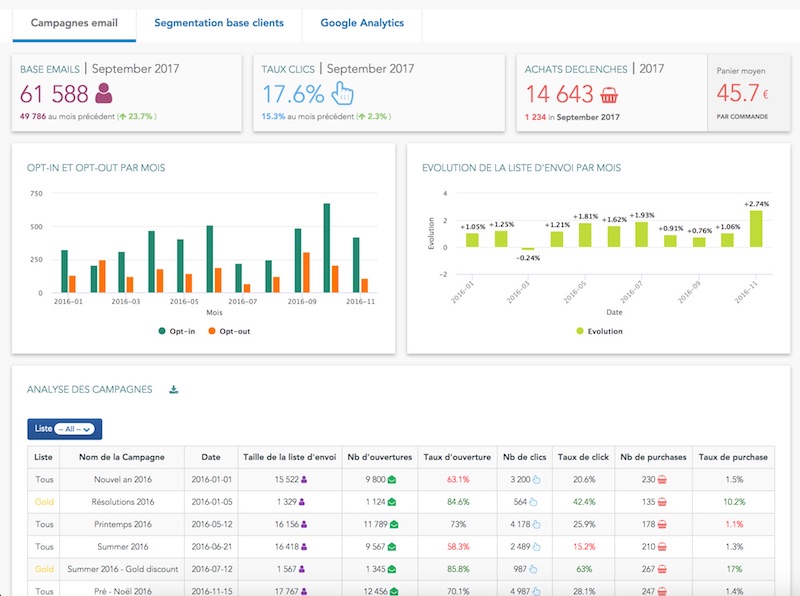Click the 23.7% growth indicator
This screenshot has width=800, height=596.
click(137, 116)
